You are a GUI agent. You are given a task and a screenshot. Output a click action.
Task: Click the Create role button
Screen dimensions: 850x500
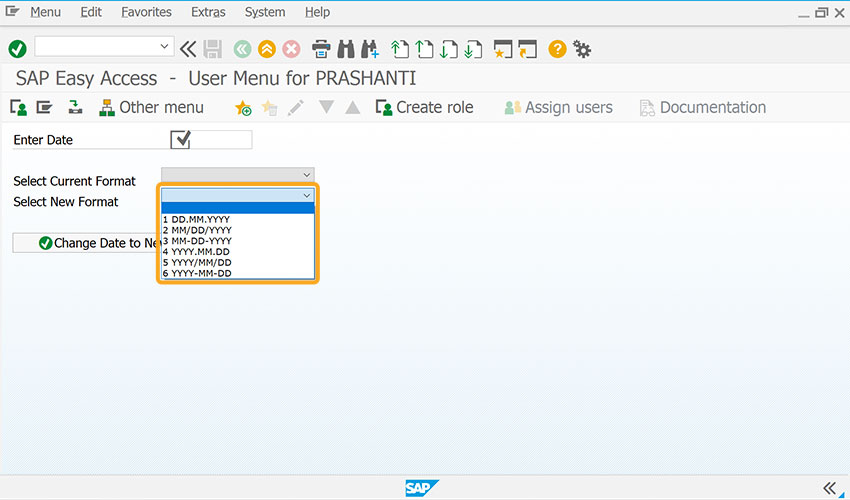click(424, 107)
